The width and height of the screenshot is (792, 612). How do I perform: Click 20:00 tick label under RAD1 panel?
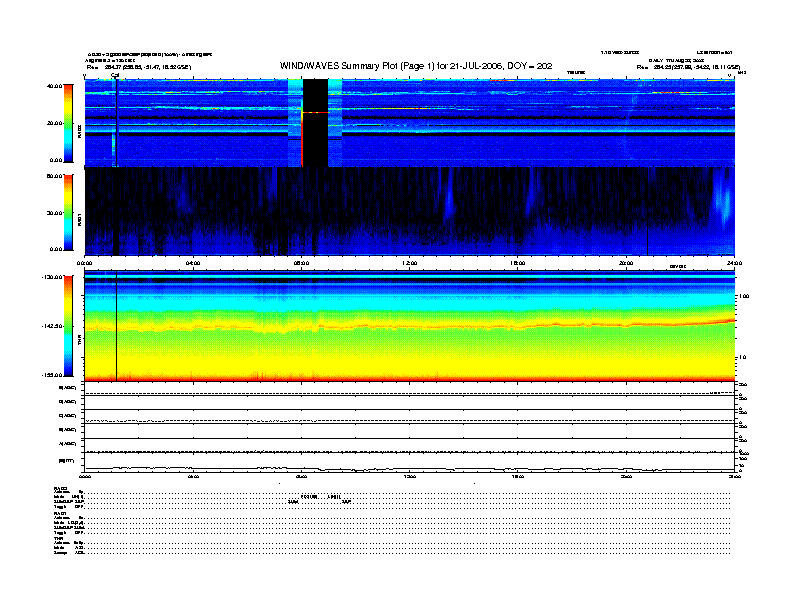[x=626, y=263]
